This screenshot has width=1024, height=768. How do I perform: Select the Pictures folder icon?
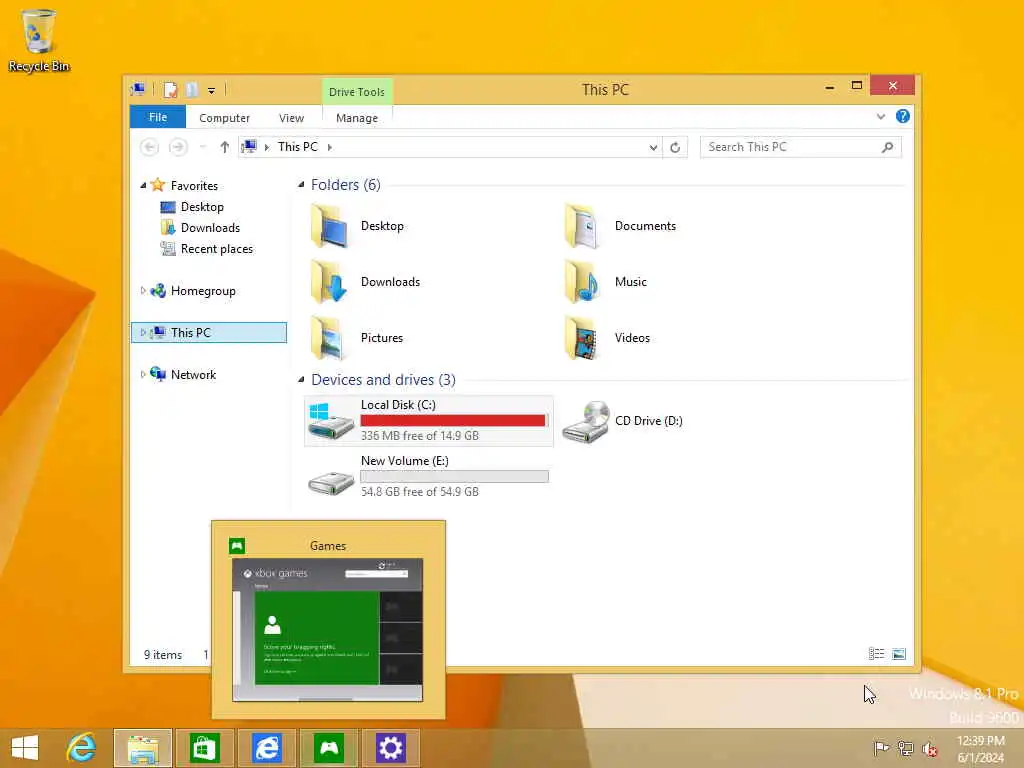328,338
